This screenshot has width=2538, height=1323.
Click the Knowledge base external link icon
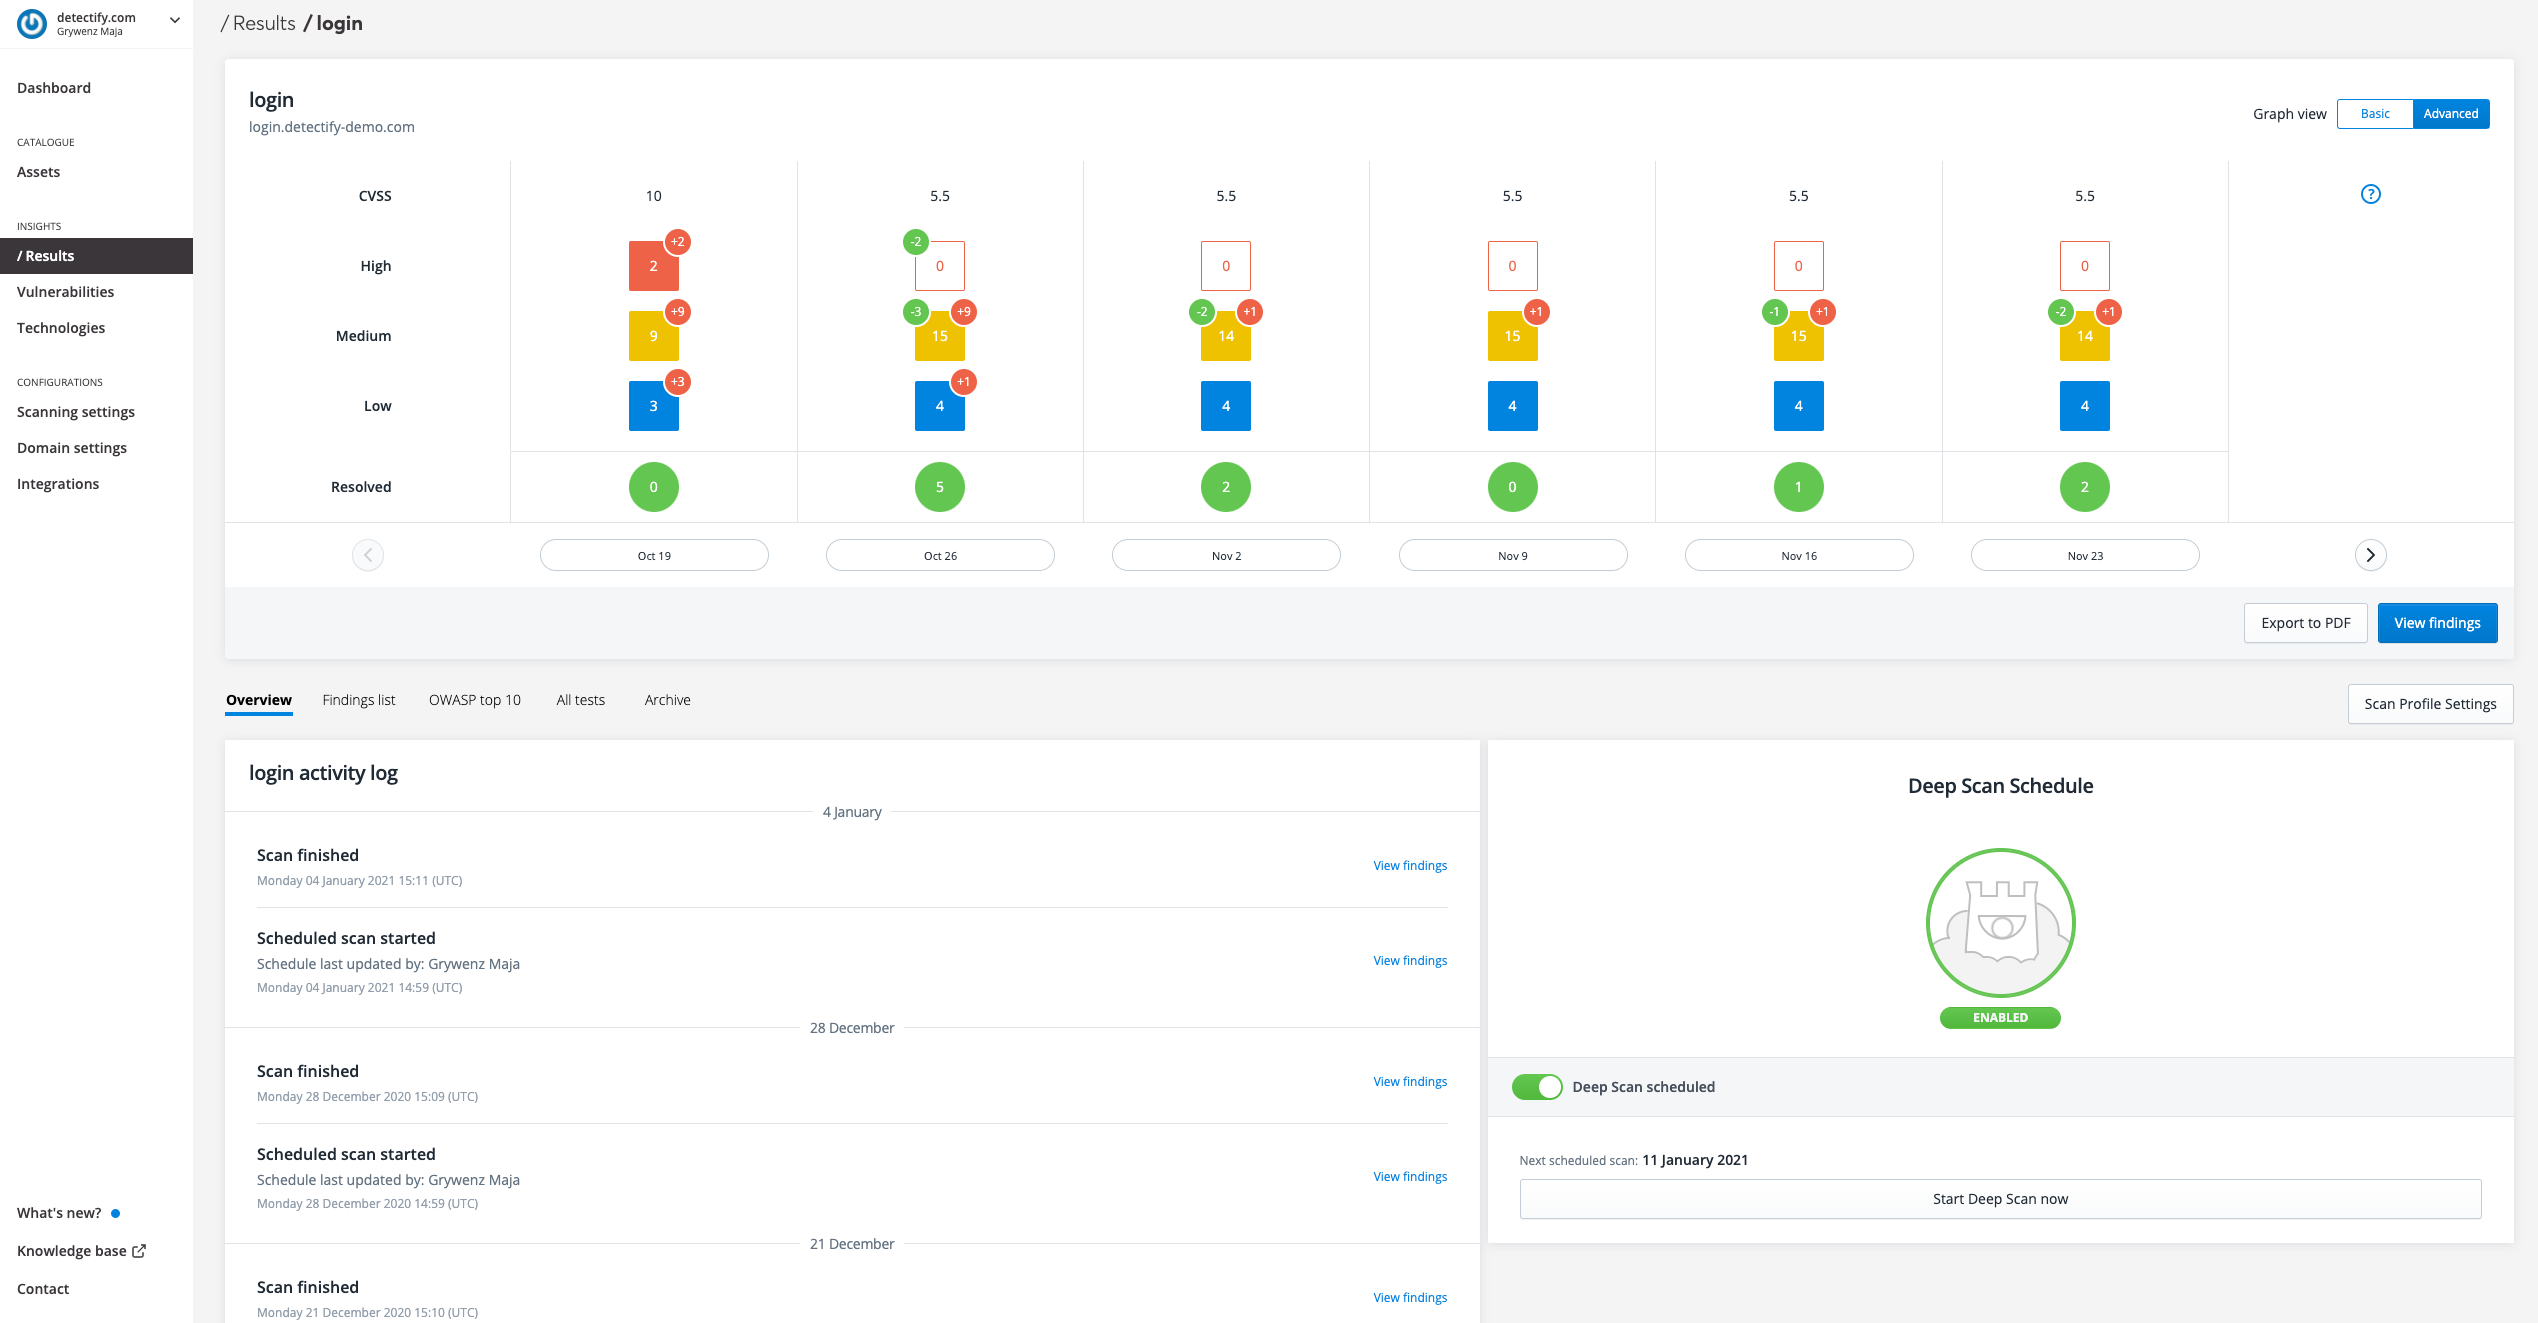pos(139,1250)
